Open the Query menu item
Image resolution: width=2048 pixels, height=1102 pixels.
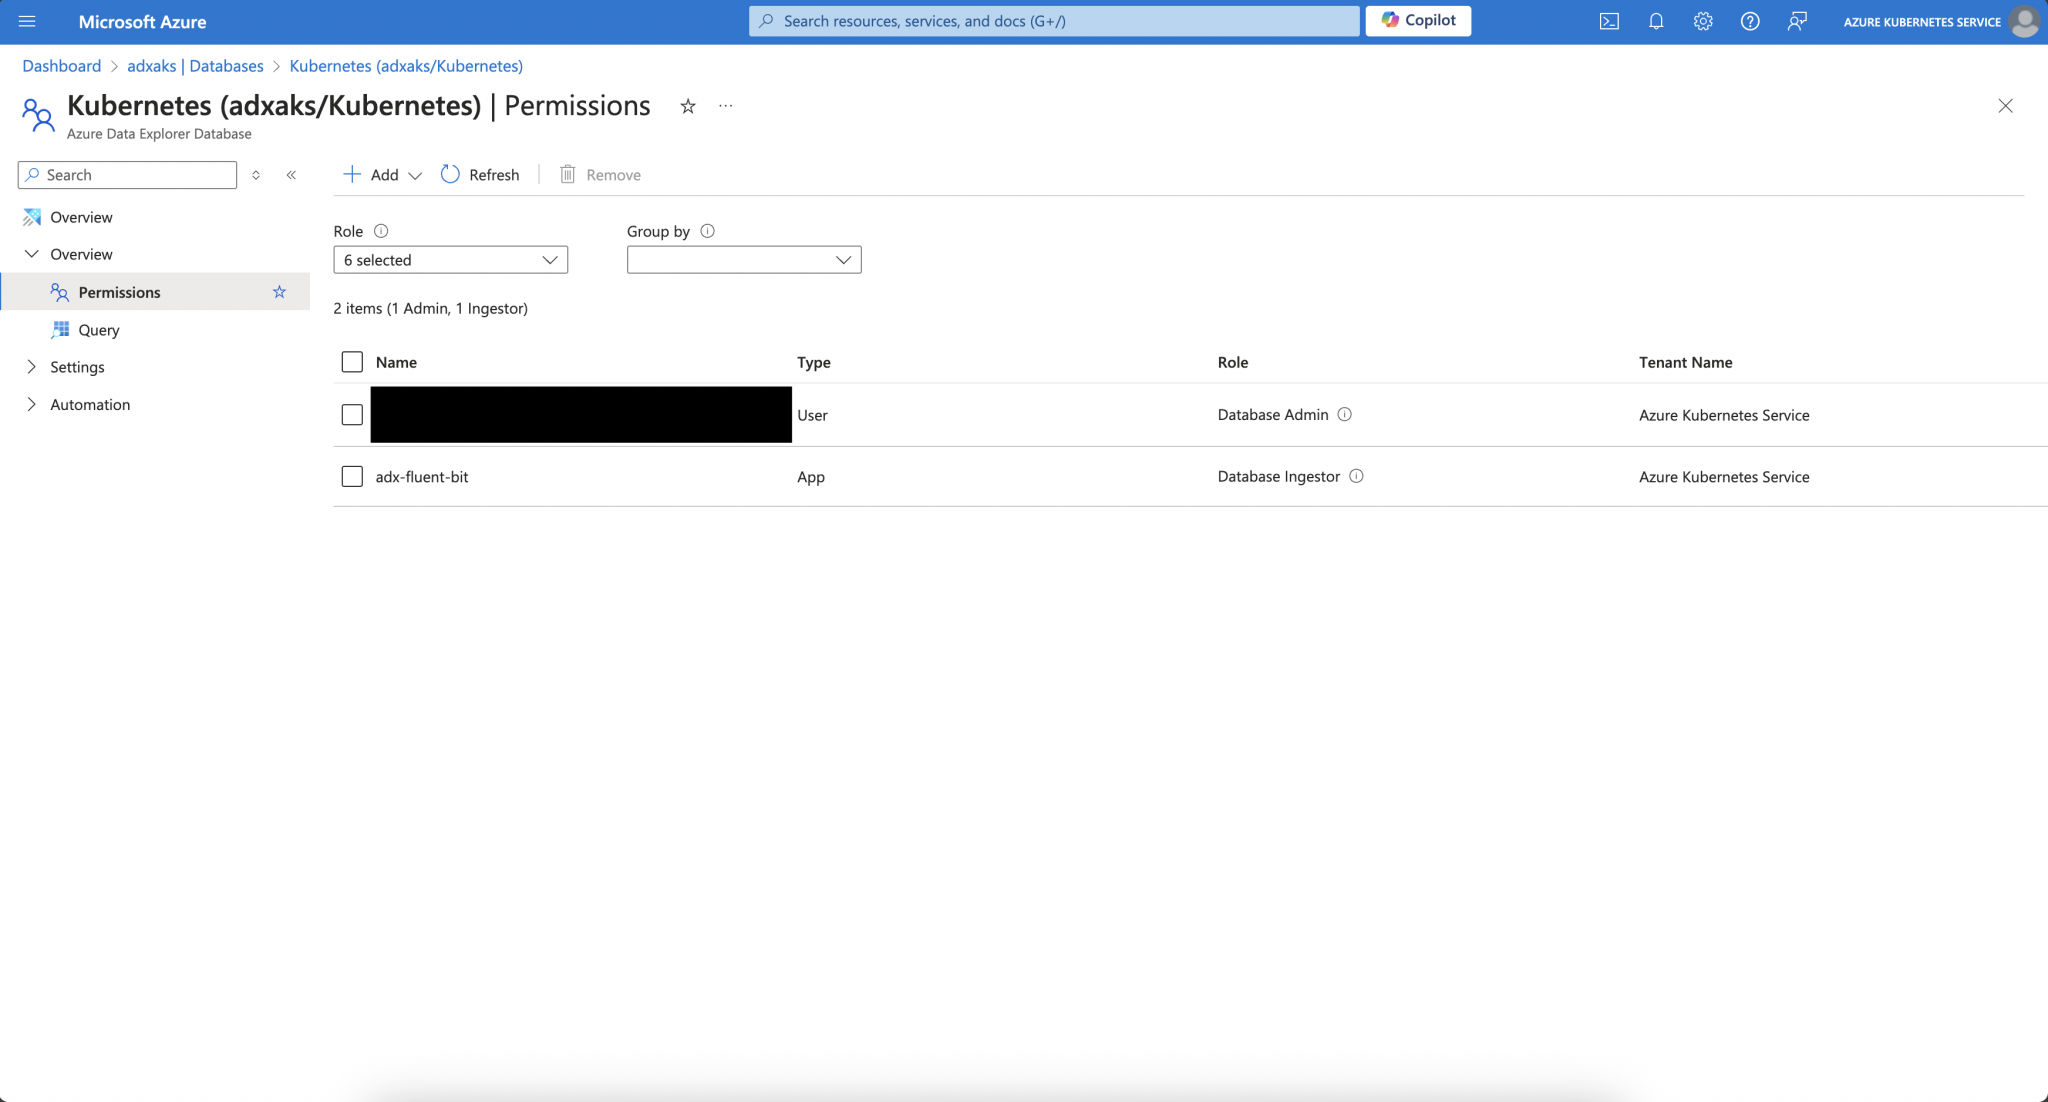click(98, 330)
